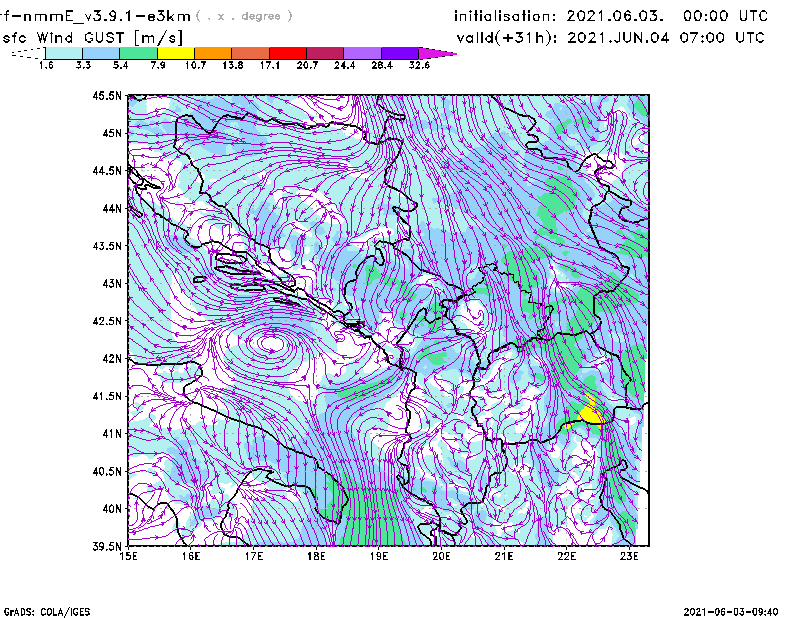This screenshot has height=618, width=800.
Task: Click the 'GrADS: COLA/IGES' credit text
Action: (x=46, y=612)
